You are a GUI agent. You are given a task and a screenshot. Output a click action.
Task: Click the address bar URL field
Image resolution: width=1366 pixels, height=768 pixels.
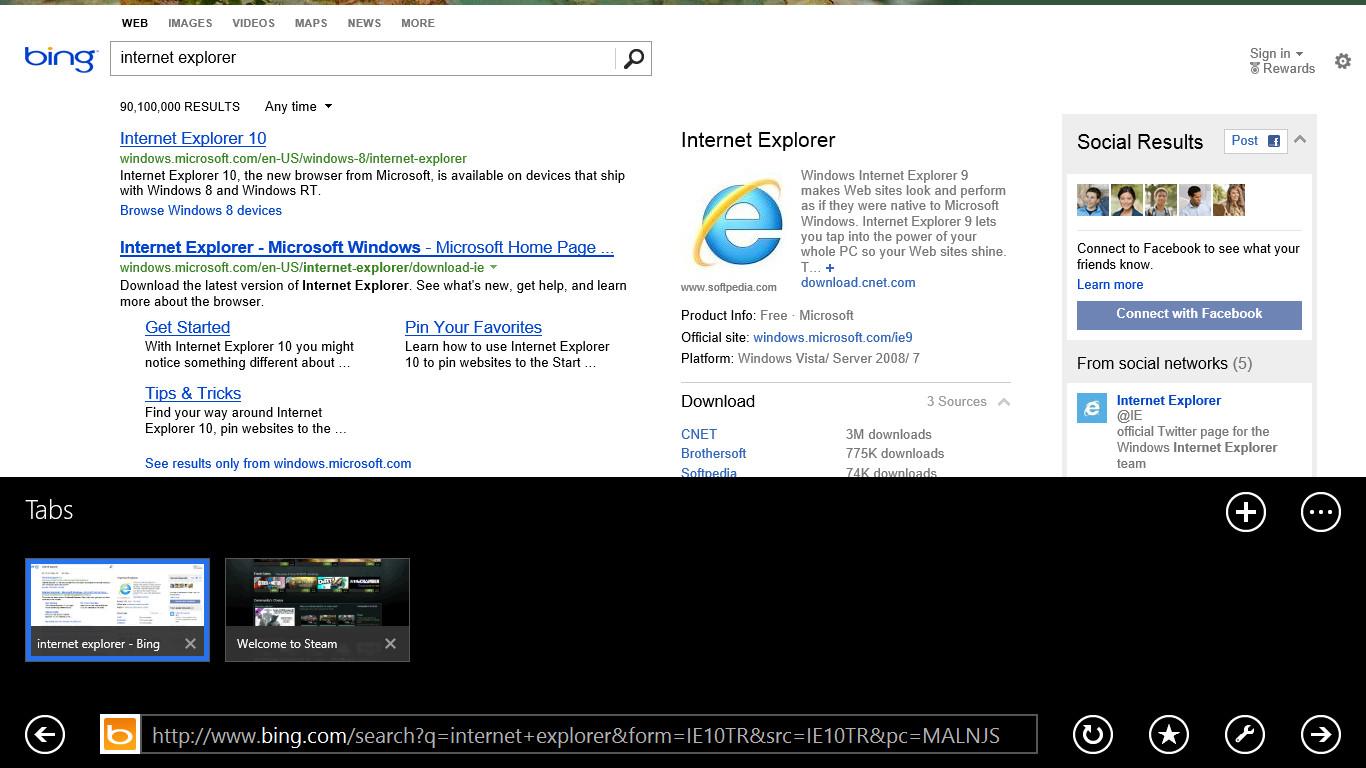tap(588, 735)
